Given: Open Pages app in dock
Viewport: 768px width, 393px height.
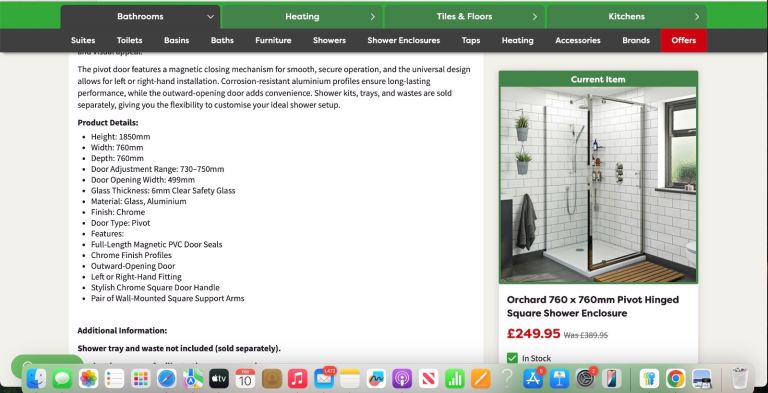Looking at the screenshot, I should pos(480,378).
